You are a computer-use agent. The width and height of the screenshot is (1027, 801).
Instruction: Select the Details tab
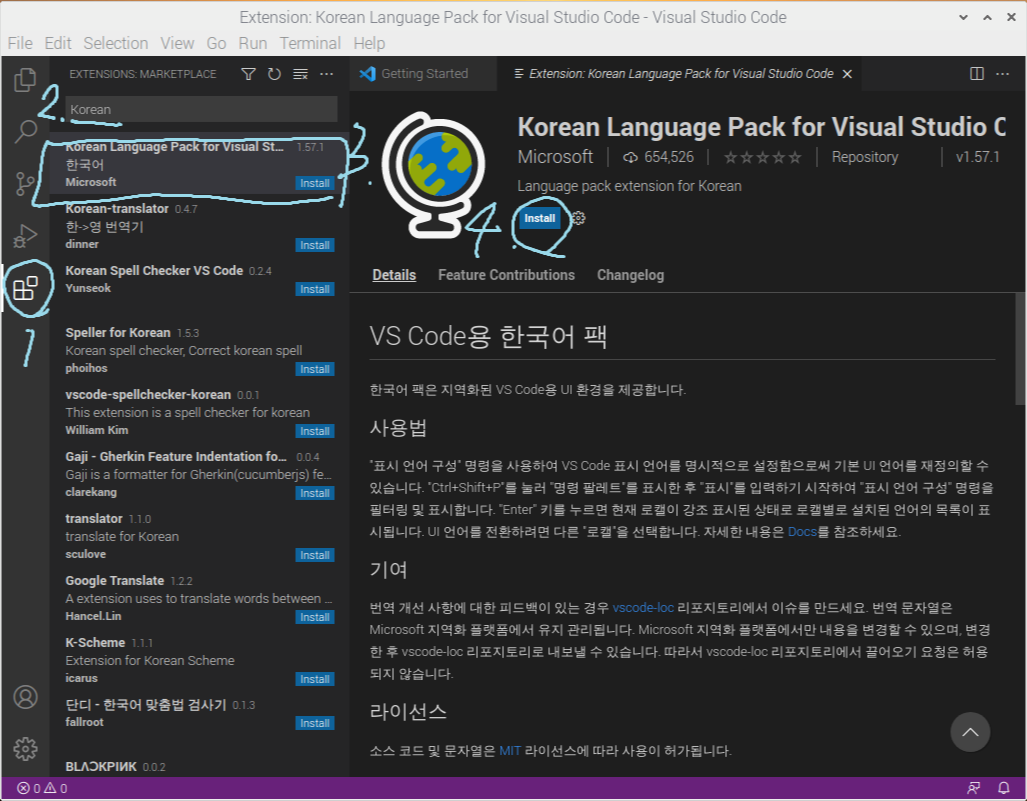pos(394,275)
